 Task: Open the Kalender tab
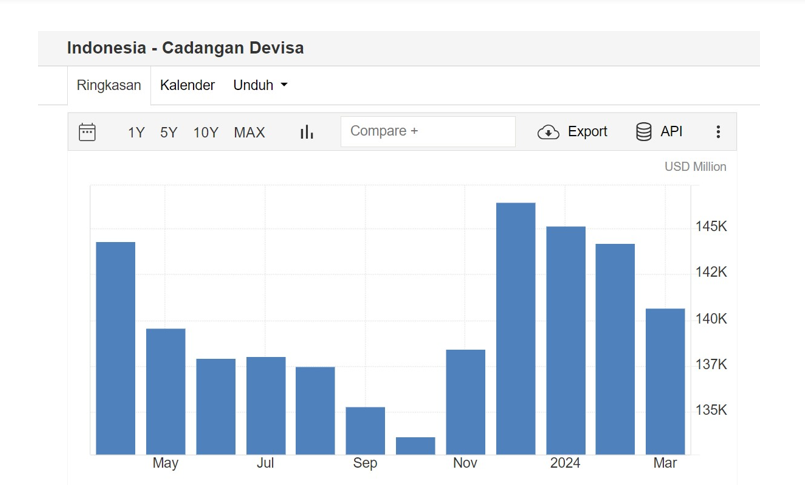point(187,85)
